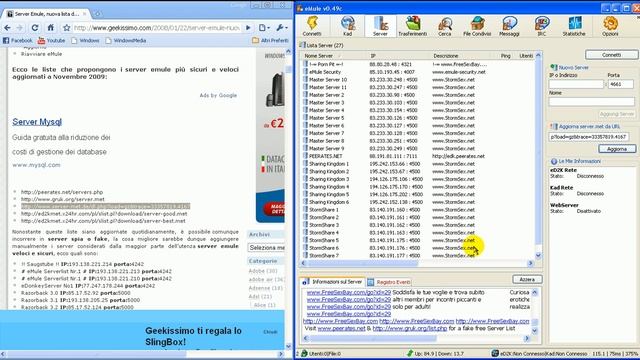Close the Geekissimo SlingBox banner
This screenshot has width=640, height=360.
click(x=270, y=332)
